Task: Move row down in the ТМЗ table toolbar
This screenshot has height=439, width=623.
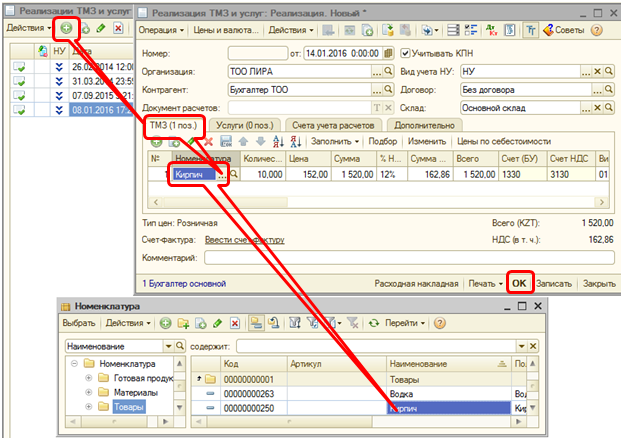Action: (x=260, y=141)
